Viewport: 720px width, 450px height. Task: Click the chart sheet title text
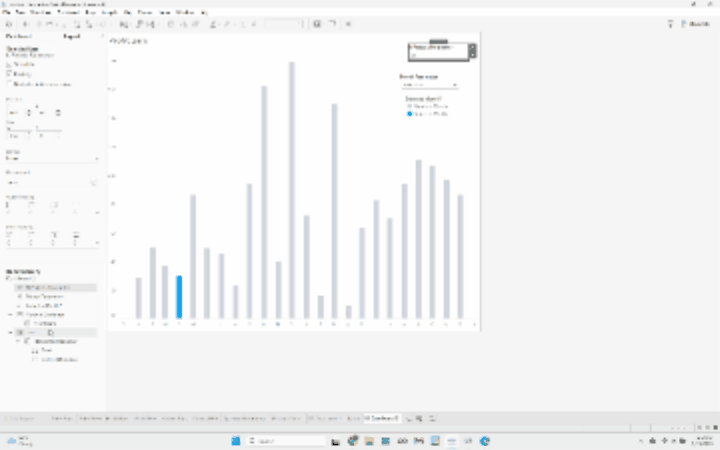point(129,41)
